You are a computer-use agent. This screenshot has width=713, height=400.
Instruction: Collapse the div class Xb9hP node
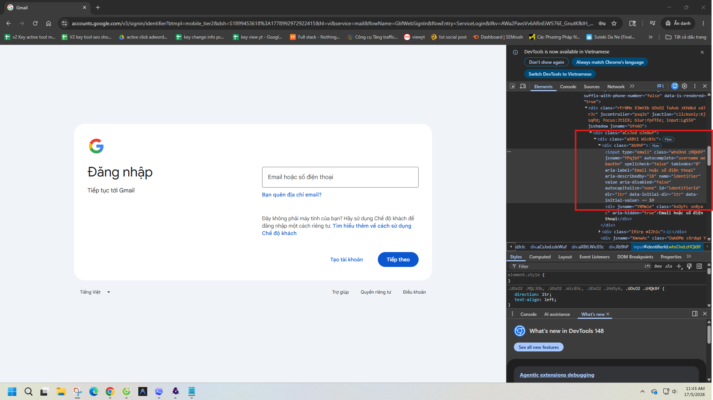600,145
